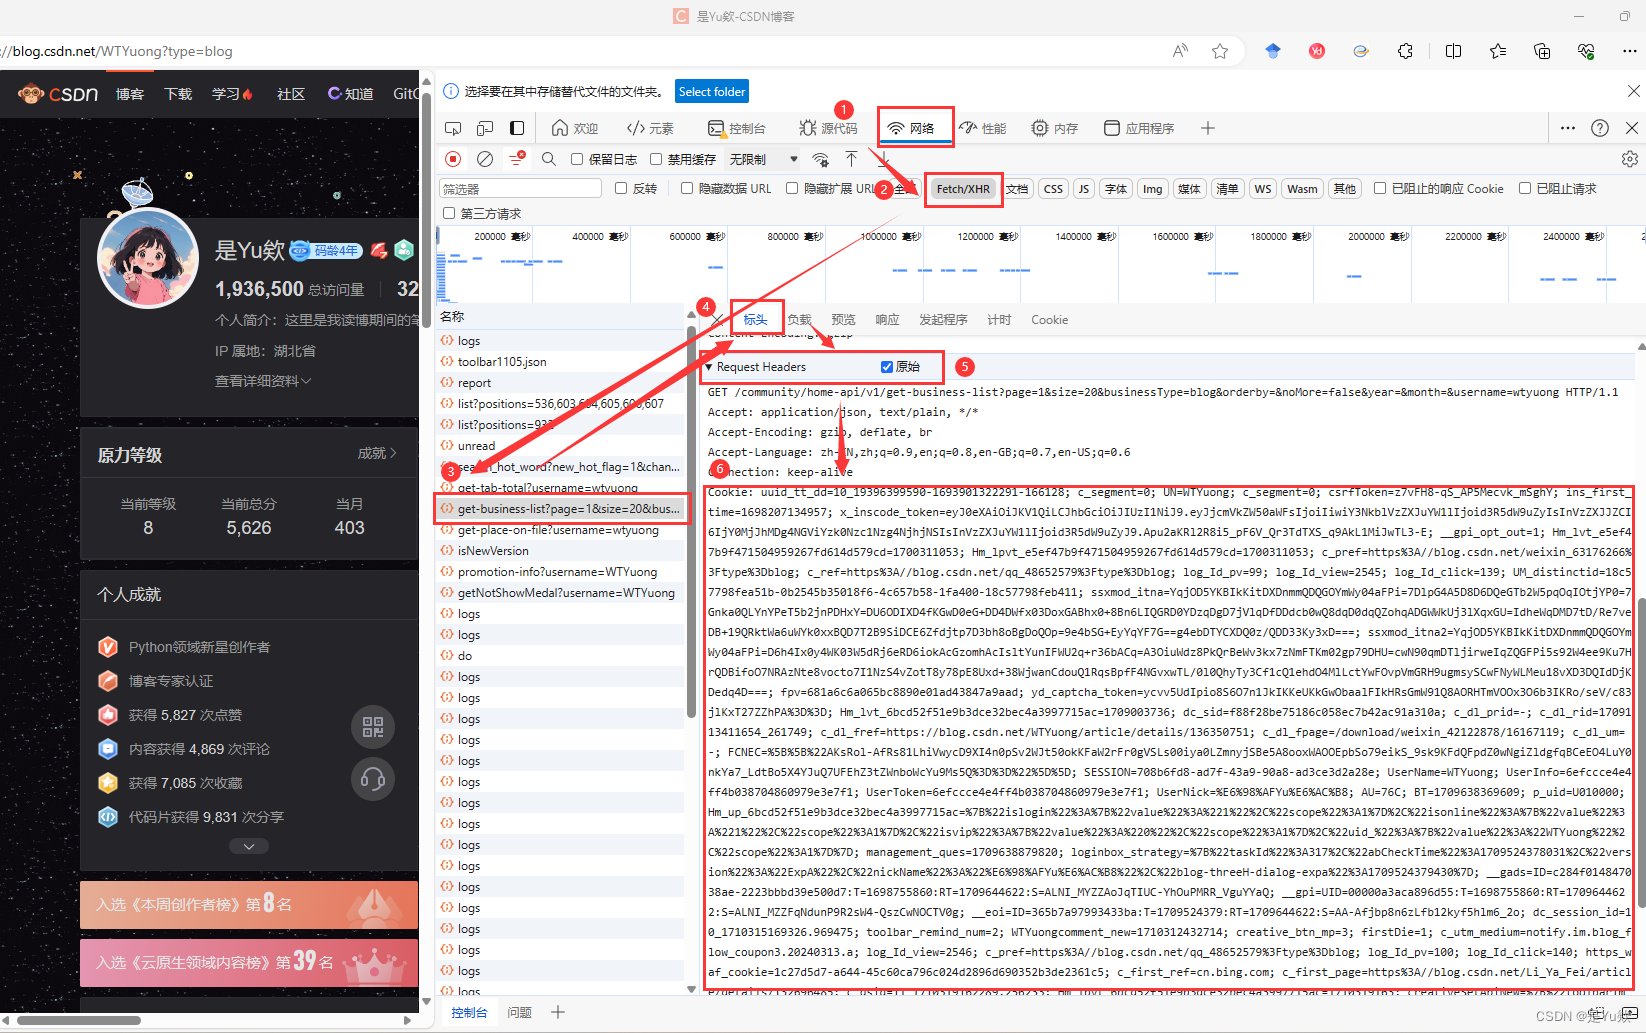Tick the 隐藏数据 URL checkbox

point(687,188)
